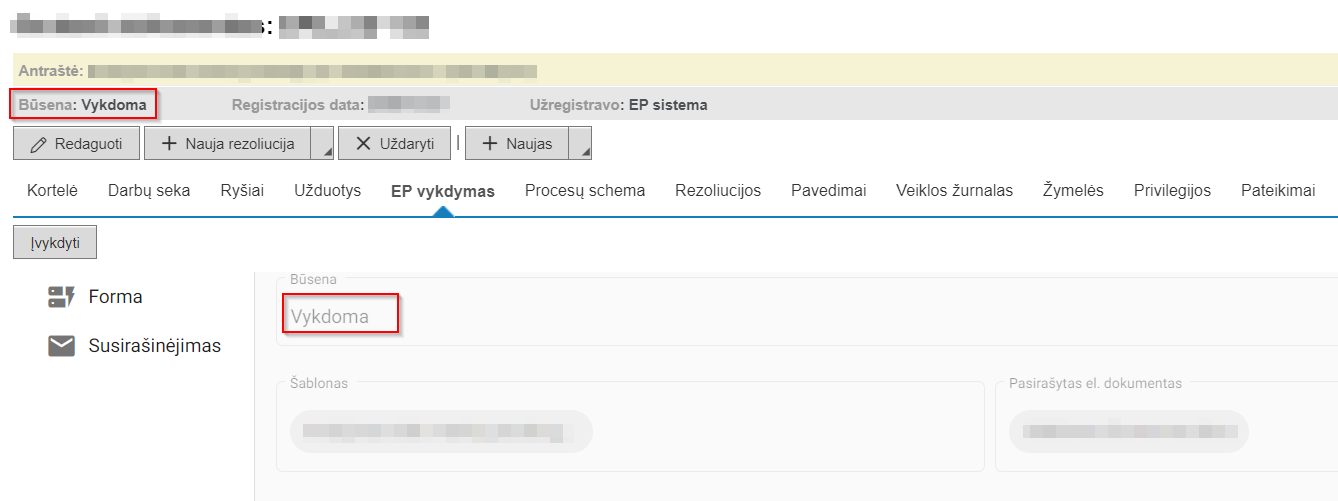View the Veiklos žurnalas tab
Viewport: 1338px width, 501px height.
pyautogui.click(x=954, y=190)
